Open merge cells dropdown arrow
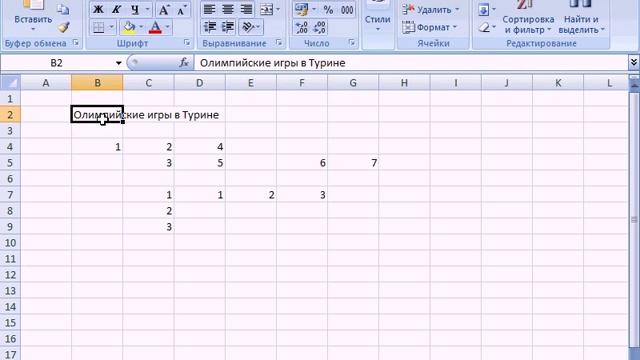The width and height of the screenshot is (640, 360). click(278, 9)
